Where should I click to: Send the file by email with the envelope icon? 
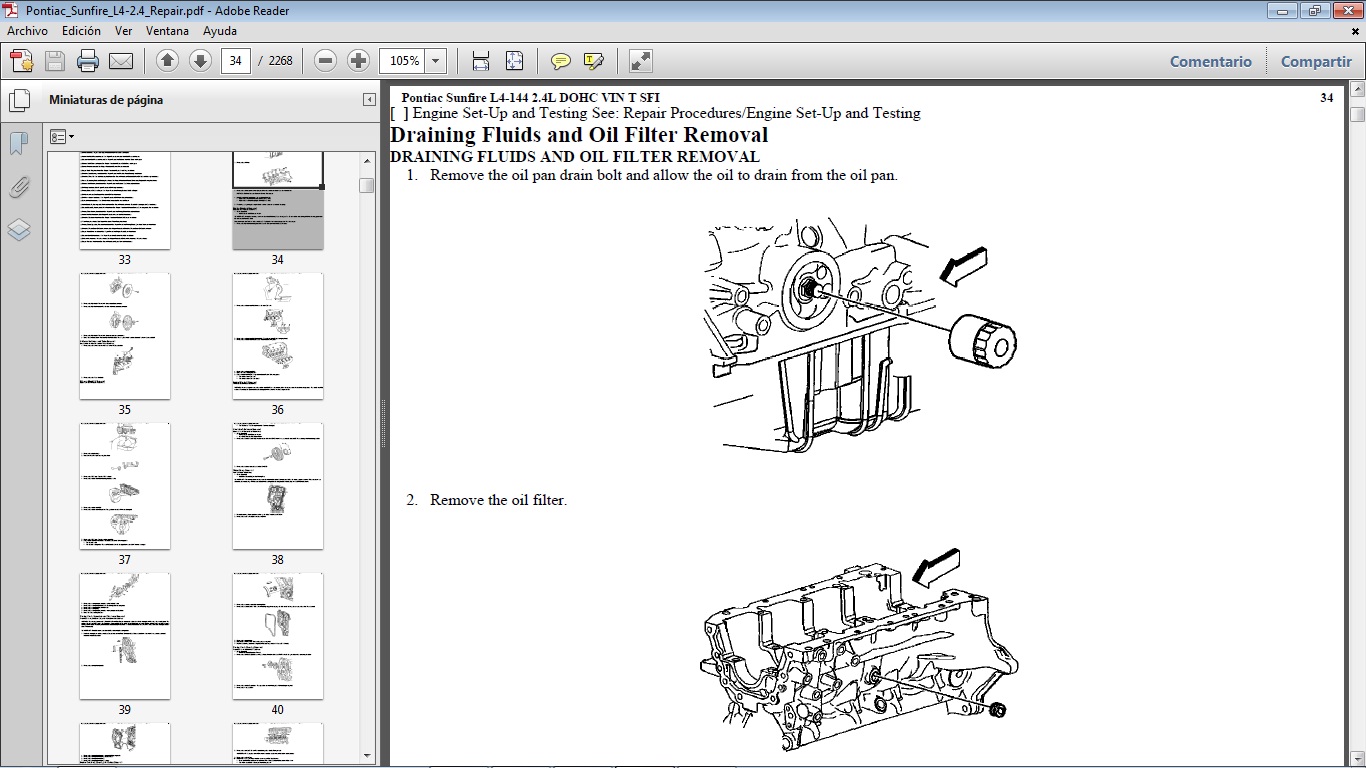point(121,61)
